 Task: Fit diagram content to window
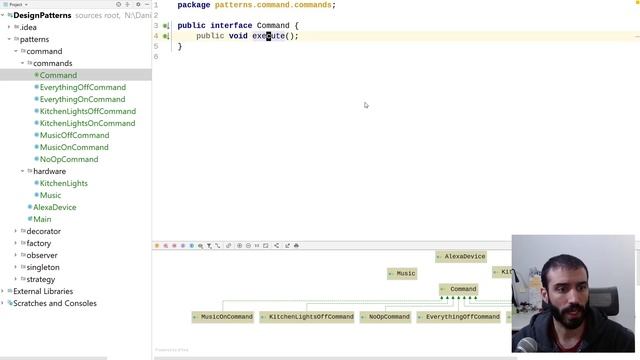coord(266,246)
